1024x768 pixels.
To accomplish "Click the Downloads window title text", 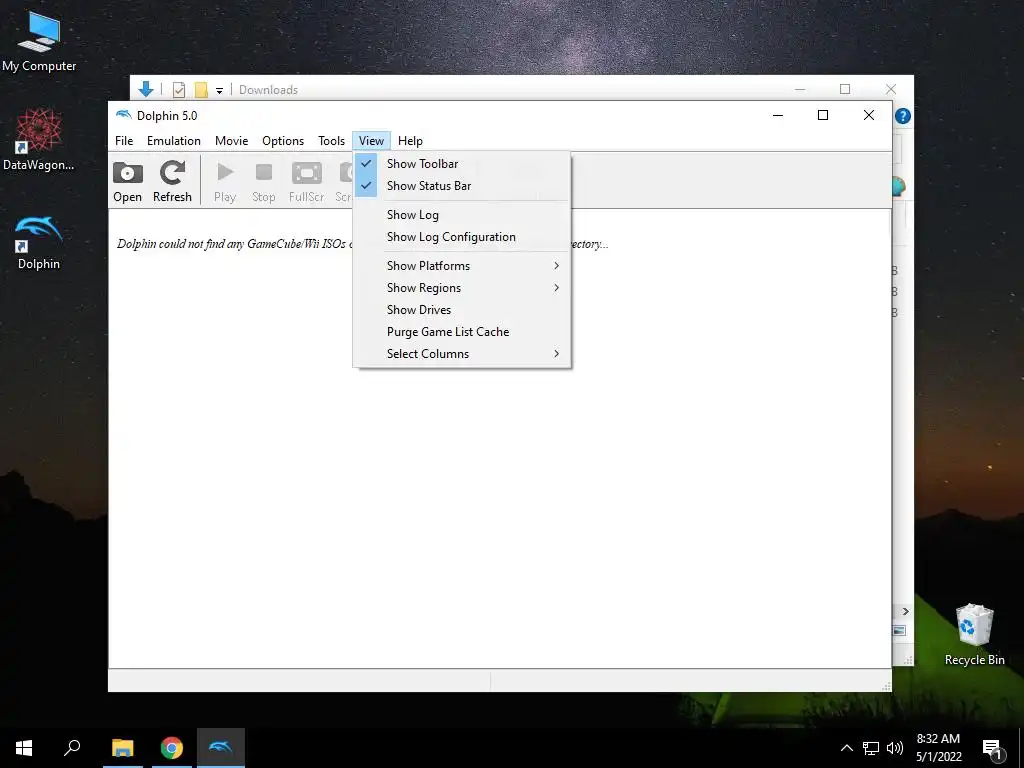I will pos(268,90).
